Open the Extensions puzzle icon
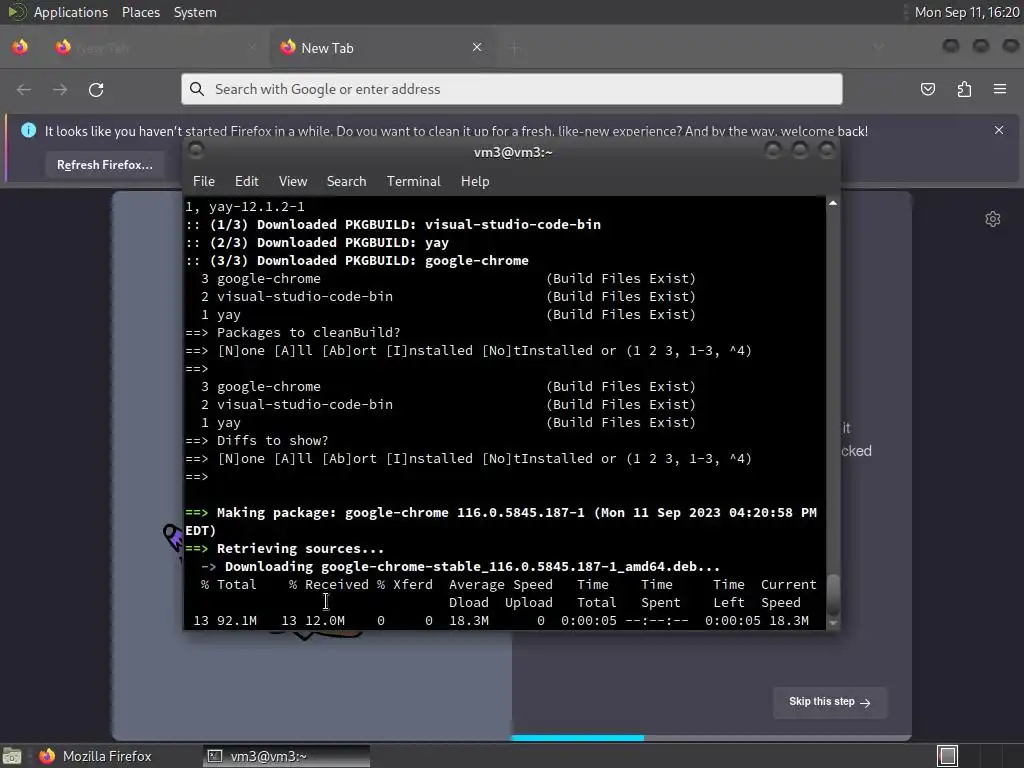 964,89
